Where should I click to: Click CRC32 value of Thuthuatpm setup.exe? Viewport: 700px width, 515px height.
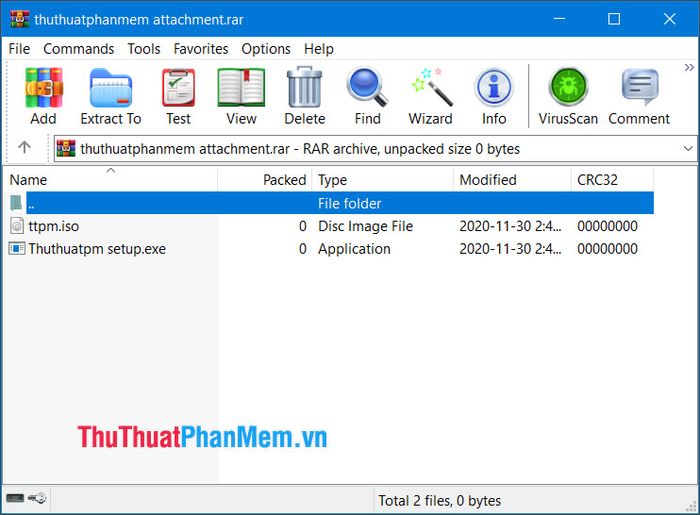click(607, 249)
